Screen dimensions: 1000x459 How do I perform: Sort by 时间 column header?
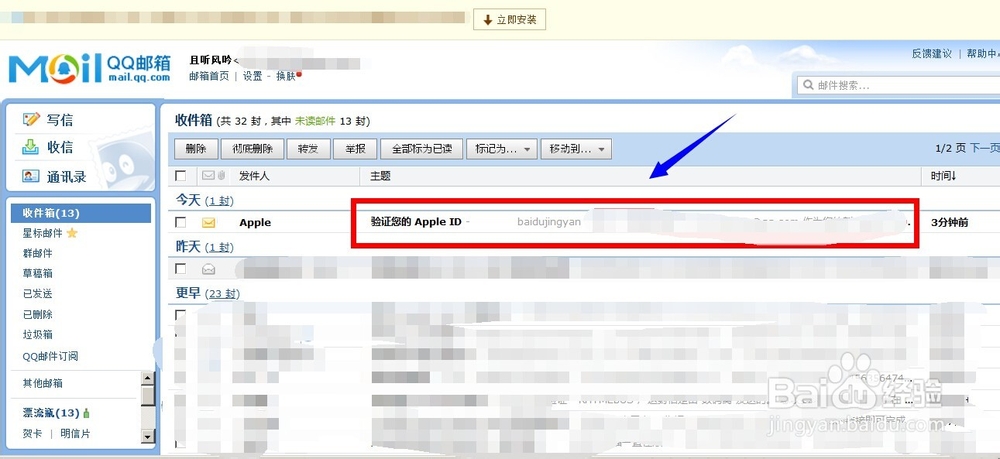(943, 176)
